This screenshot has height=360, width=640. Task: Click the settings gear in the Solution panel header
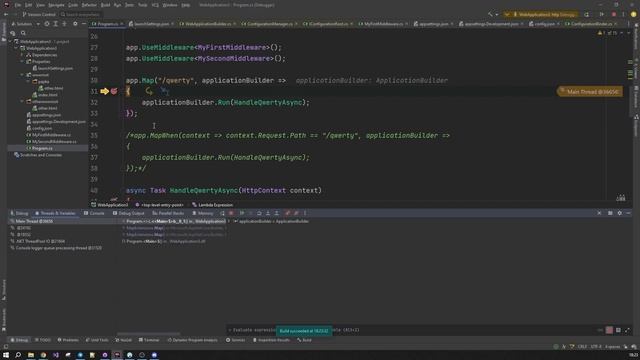click(x=75, y=24)
